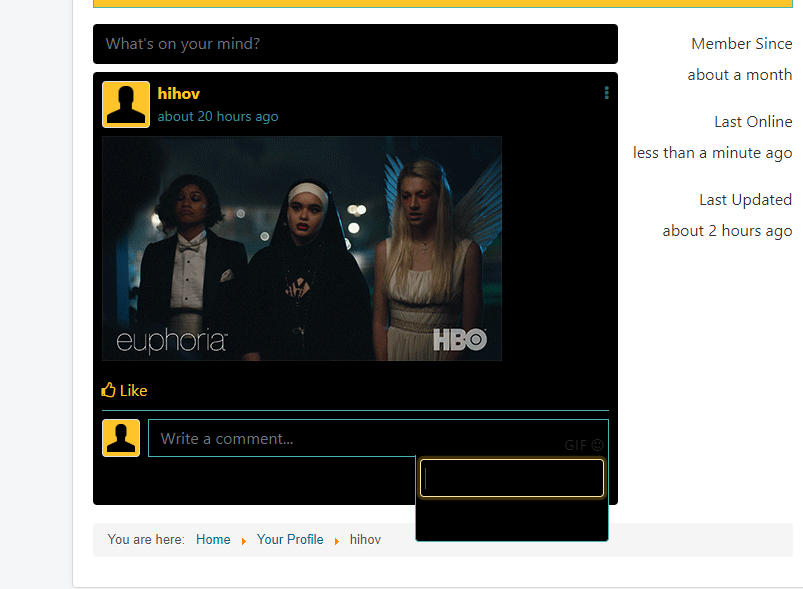Open the hihov username link on post
This screenshot has width=803, height=589.
[x=179, y=94]
